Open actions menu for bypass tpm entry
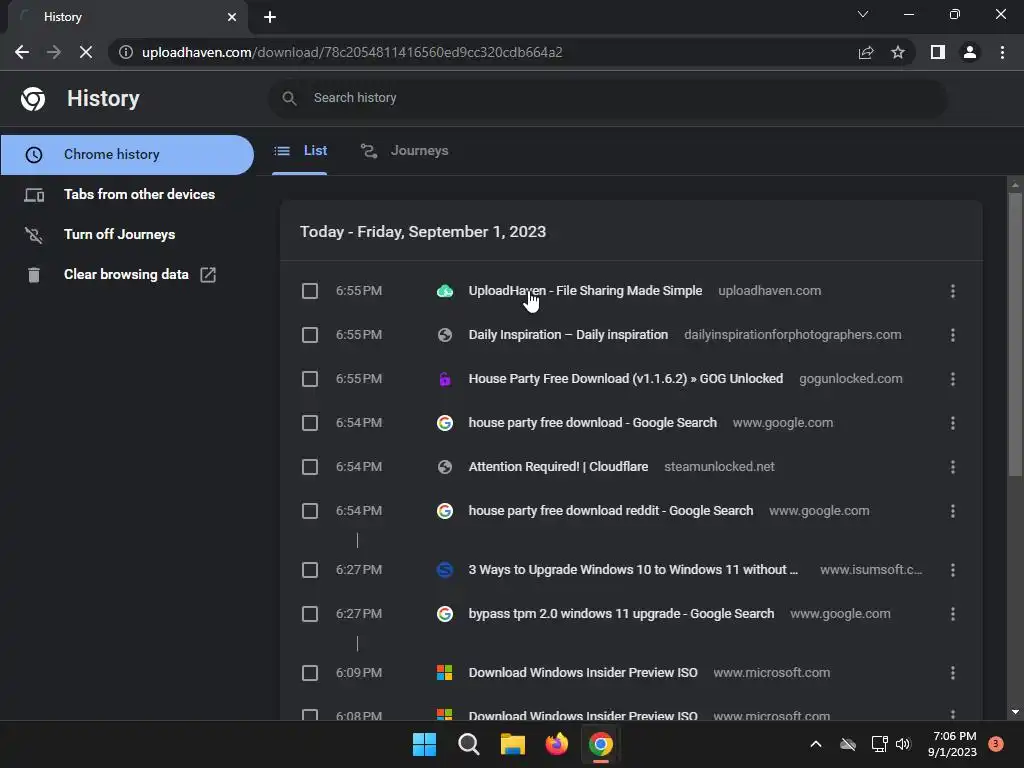Image resolution: width=1024 pixels, height=768 pixels. click(953, 614)
